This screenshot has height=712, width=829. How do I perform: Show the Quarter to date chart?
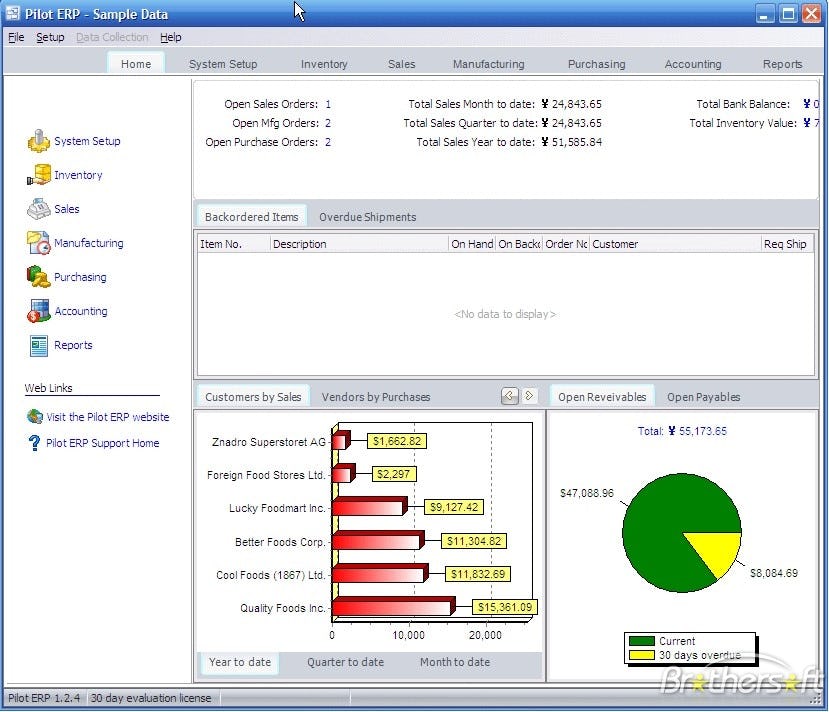click(x=345, y=662)
